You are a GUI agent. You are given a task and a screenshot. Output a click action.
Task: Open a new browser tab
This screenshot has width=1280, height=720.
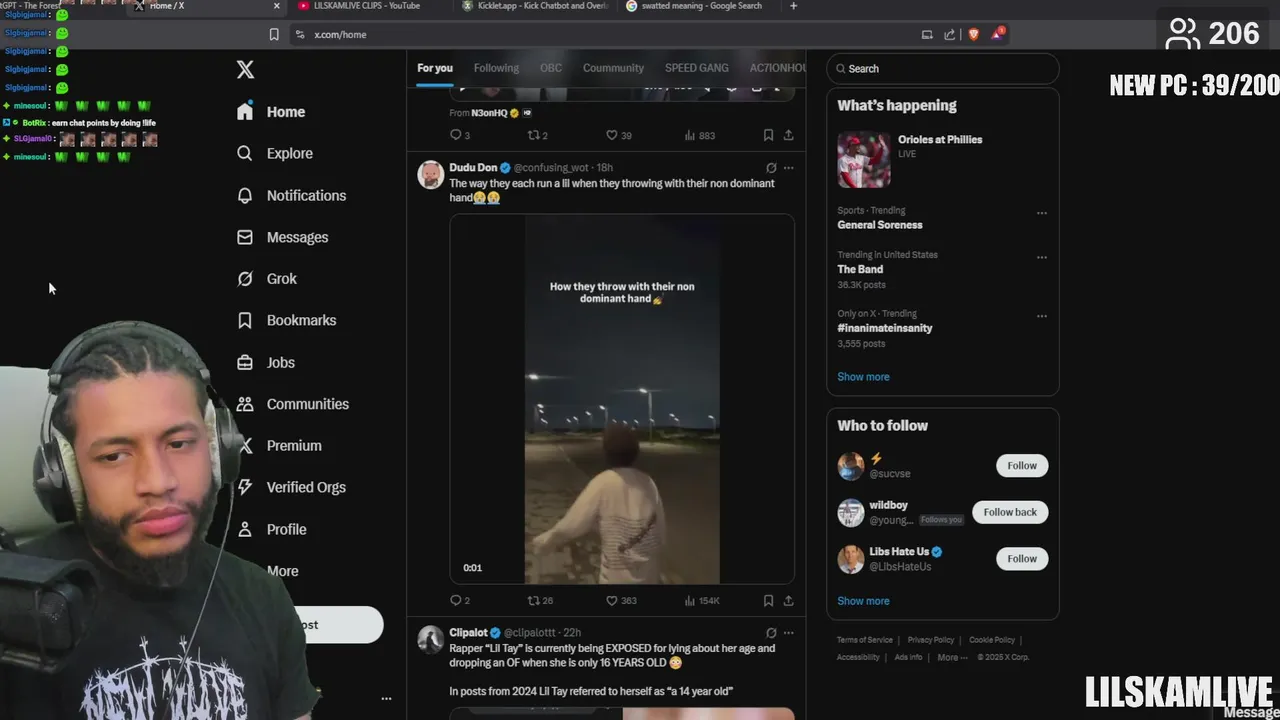tap(793, 6)
